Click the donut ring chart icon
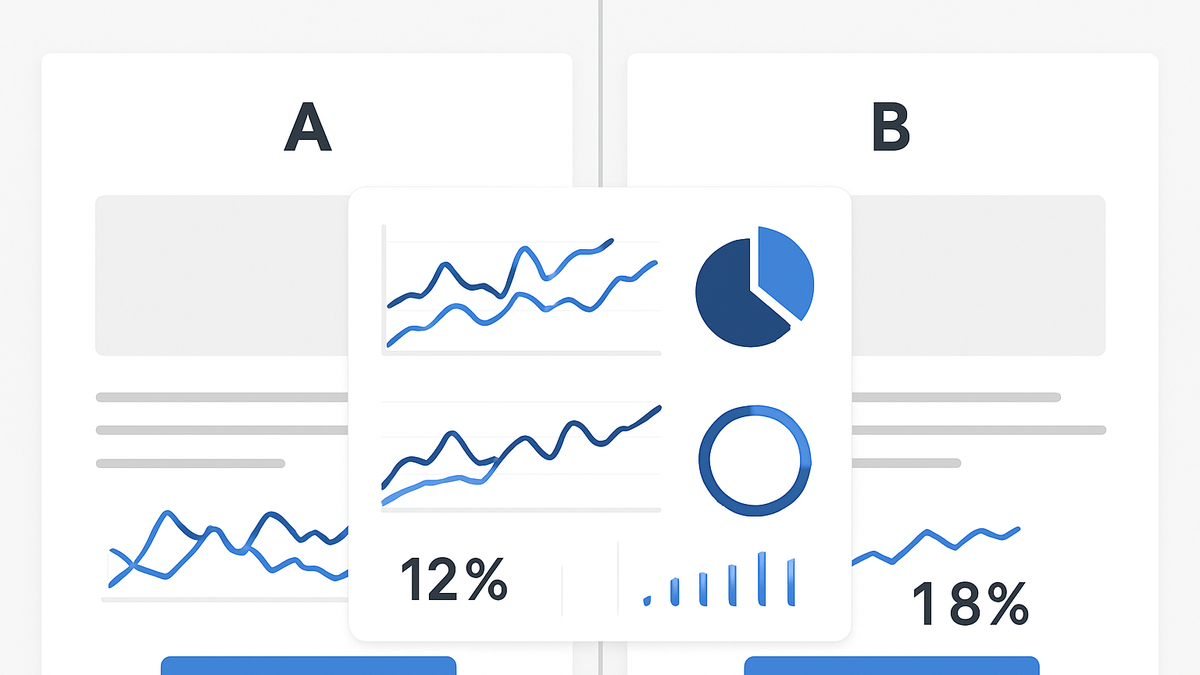This screenshot has width=1200, height=675. click(x=755, y=461)
